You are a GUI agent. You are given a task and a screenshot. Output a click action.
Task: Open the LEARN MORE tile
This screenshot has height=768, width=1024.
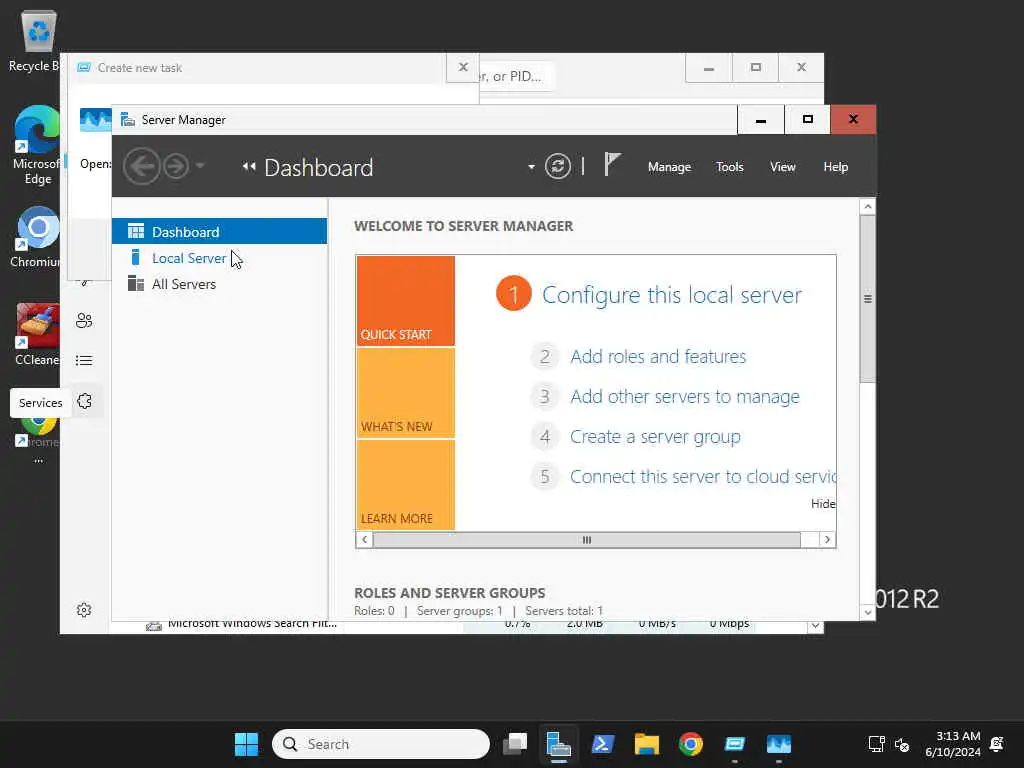tap(406, 485)
